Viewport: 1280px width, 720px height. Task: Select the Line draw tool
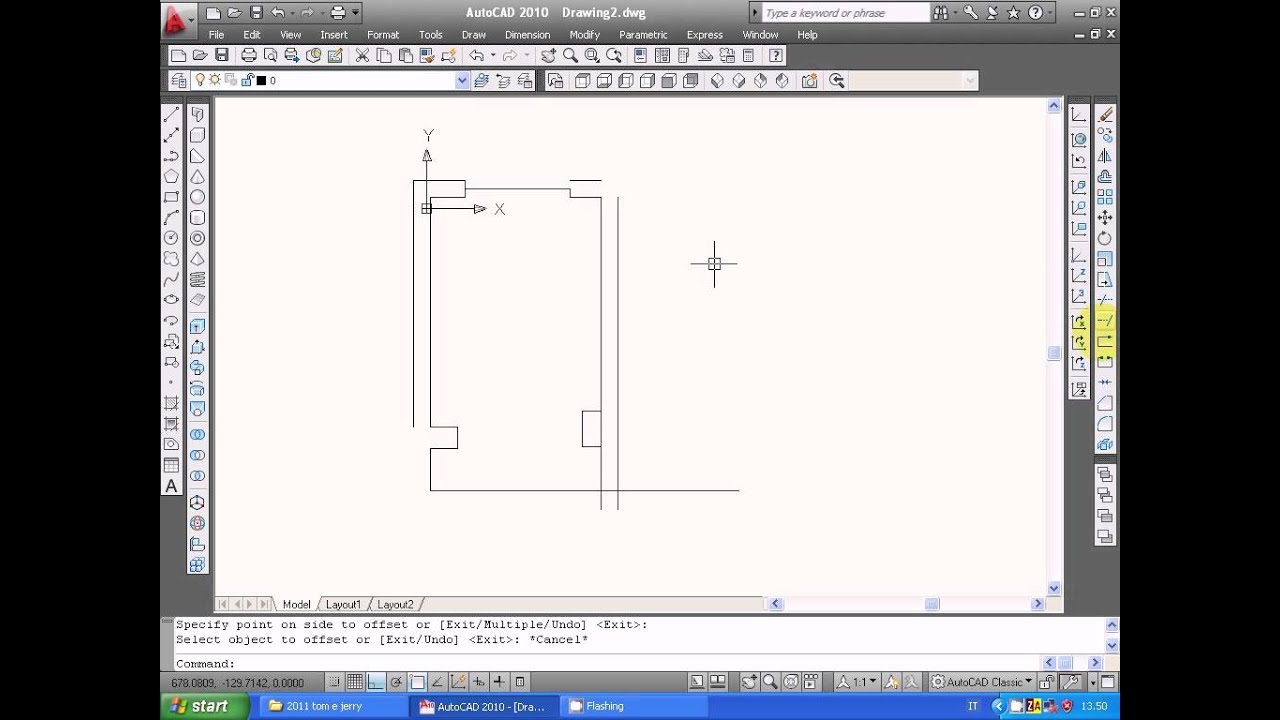pos(171,114)
